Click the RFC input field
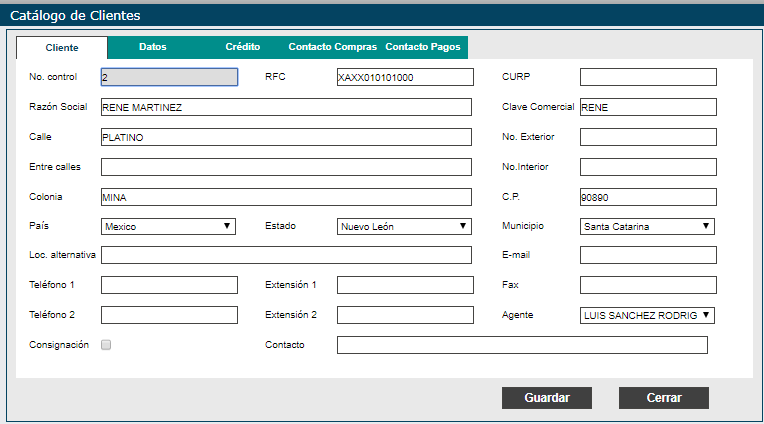 click(x=405, y=77)
